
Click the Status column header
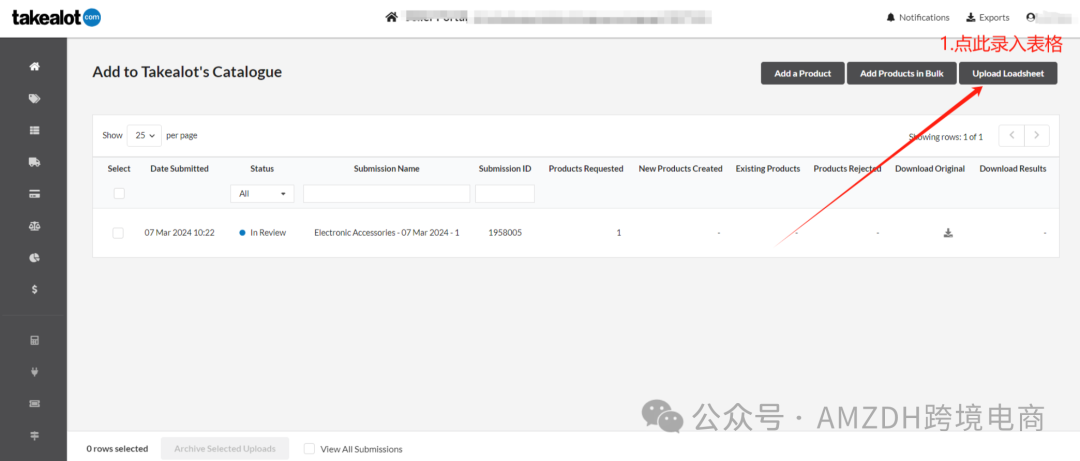(262, 169)
